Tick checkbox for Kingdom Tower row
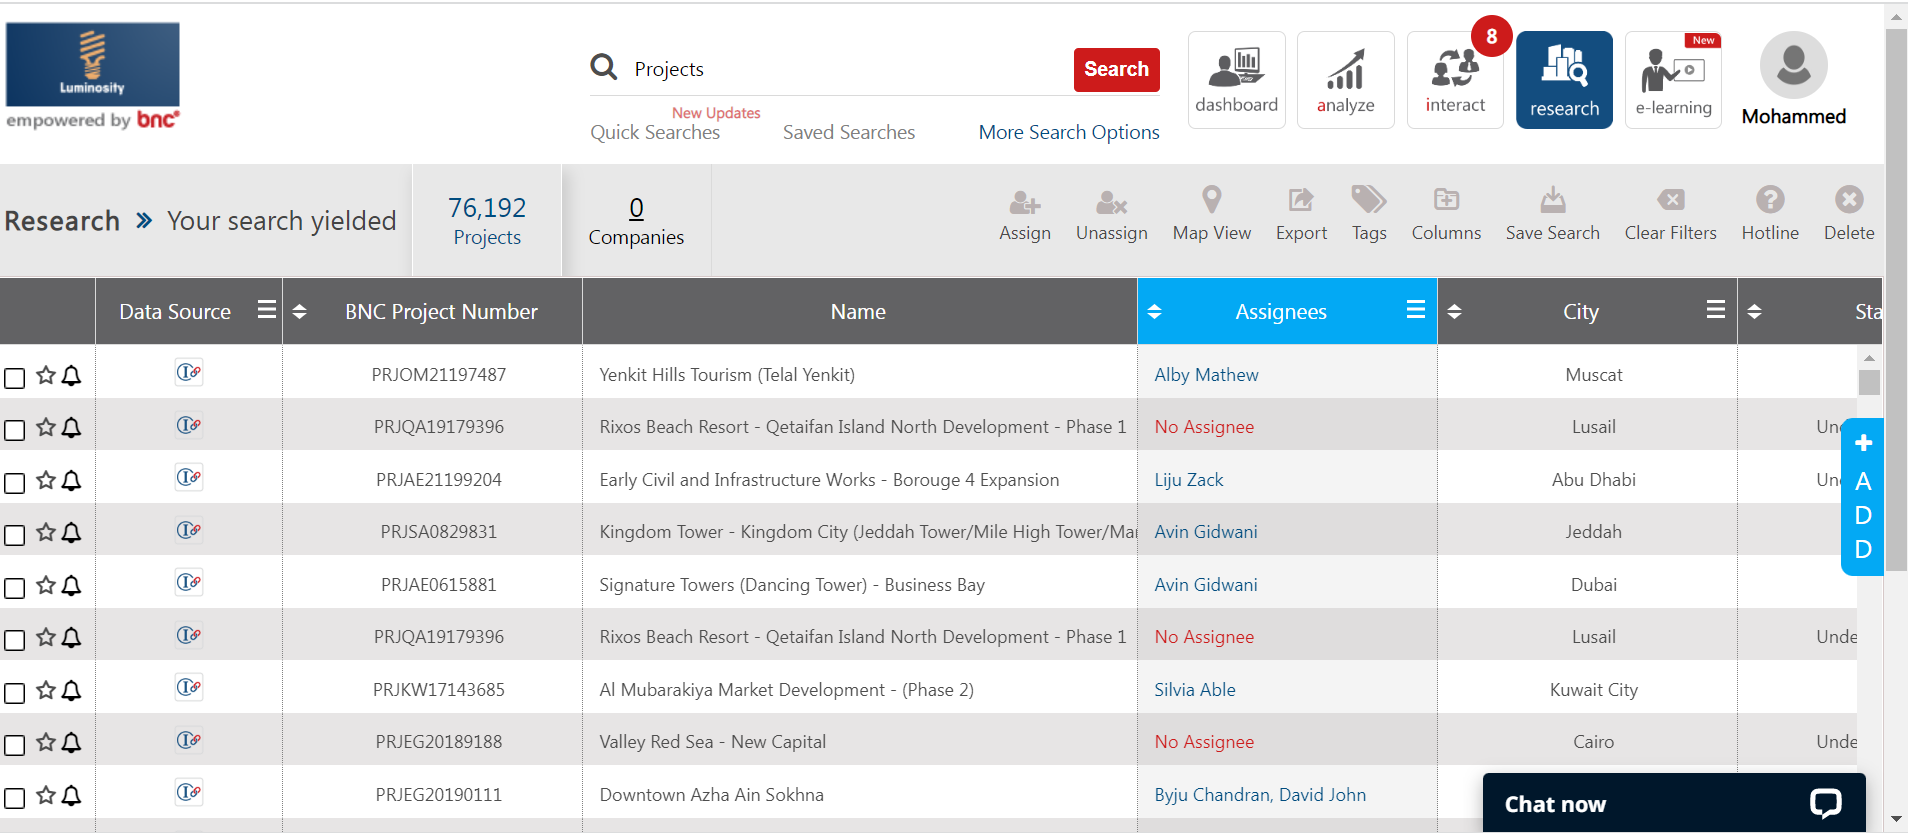The width and height of the screenshot is (1908, 835). 14,535
